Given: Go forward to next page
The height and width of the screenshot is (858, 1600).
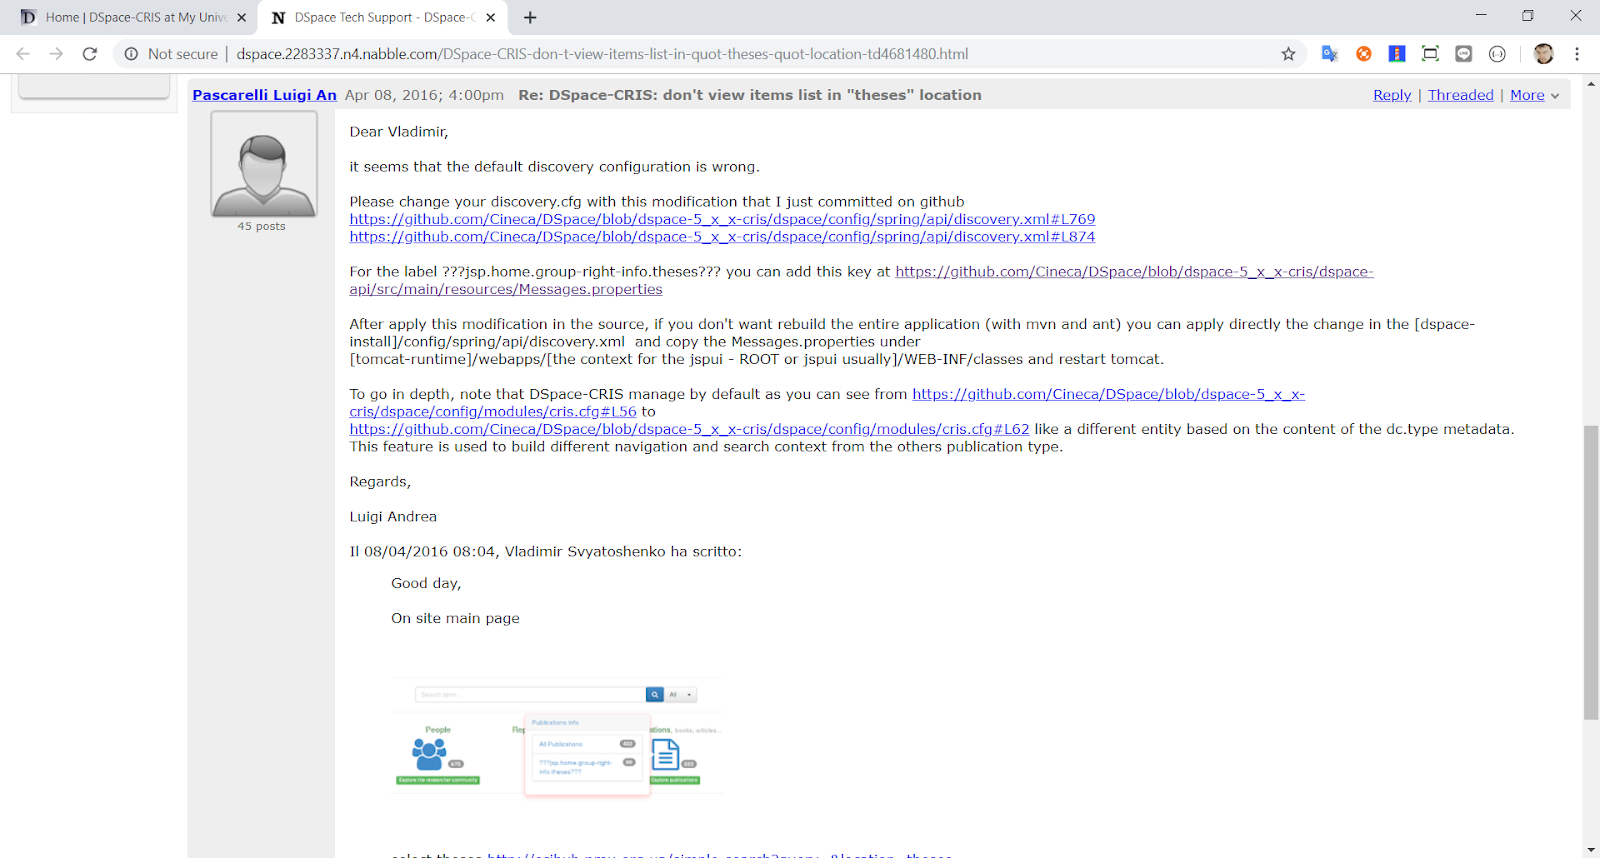Looking at the screenshot, I should point(56,54).
